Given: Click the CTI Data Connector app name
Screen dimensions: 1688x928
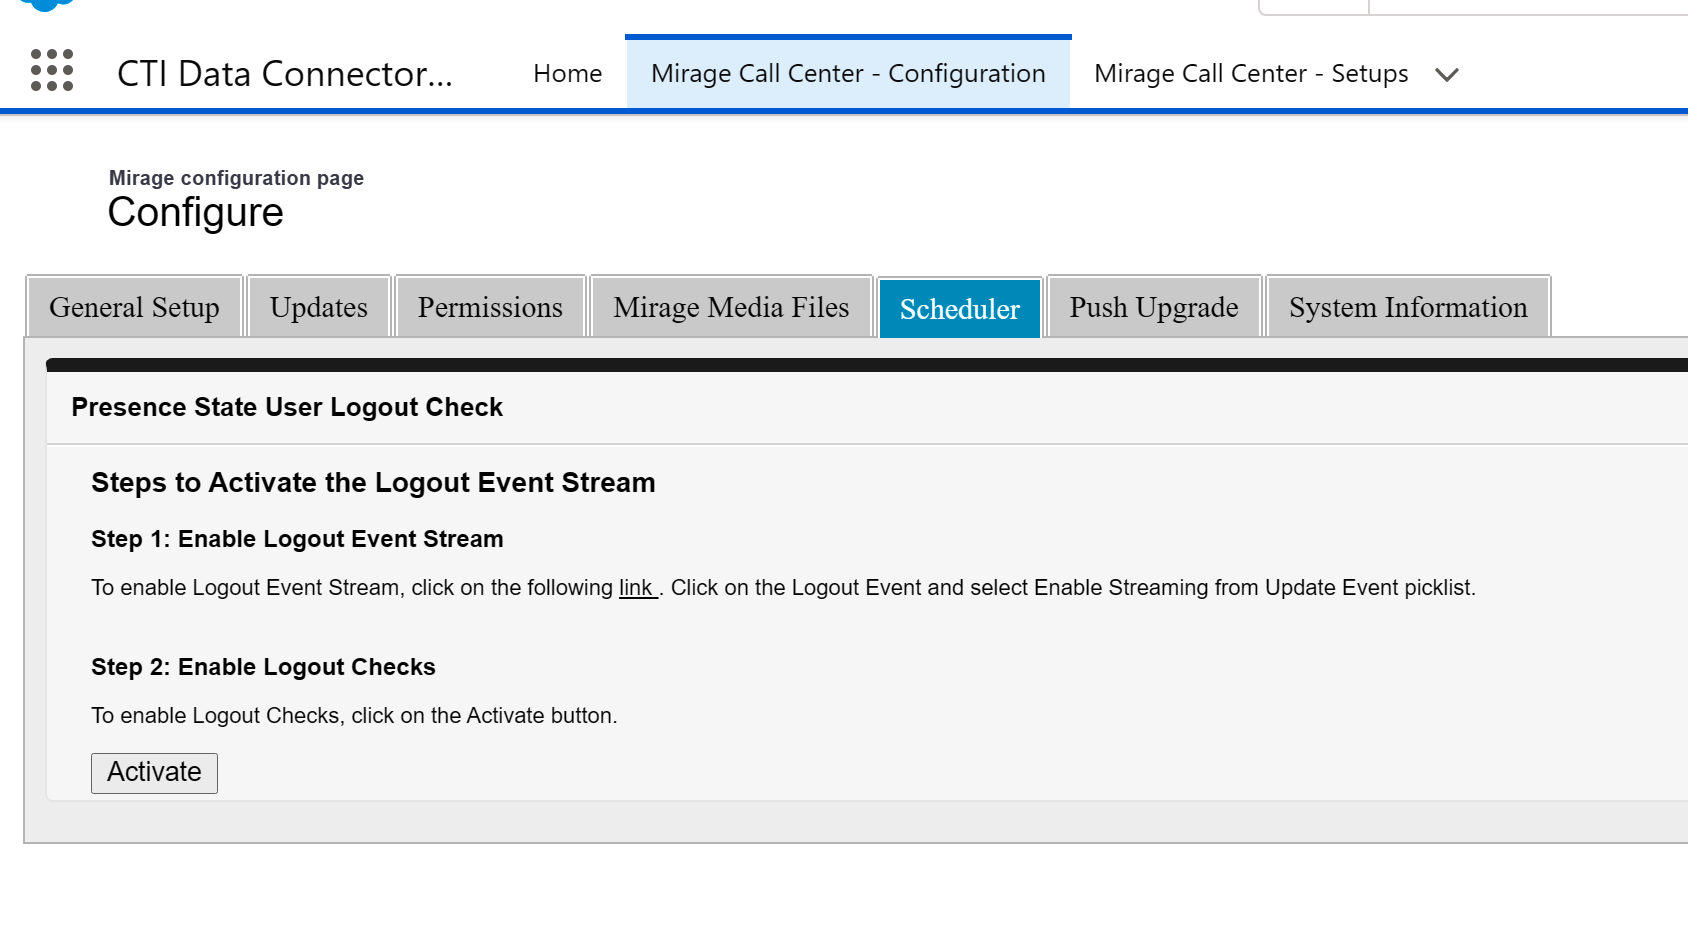Looking at the screenshot, I should pyautogui.click(x=285, y=74).
